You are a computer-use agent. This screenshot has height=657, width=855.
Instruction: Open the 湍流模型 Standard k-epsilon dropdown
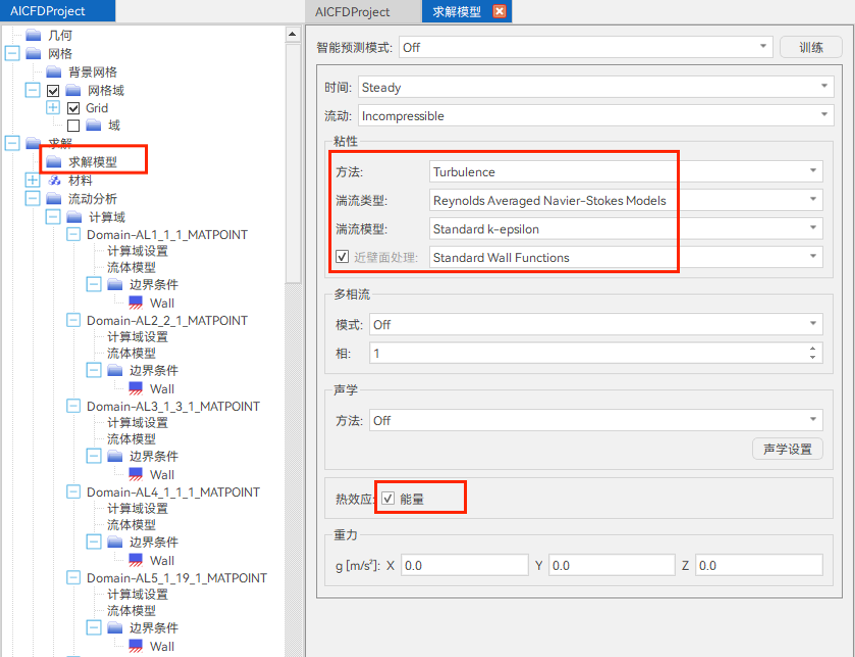pos(625,228)
